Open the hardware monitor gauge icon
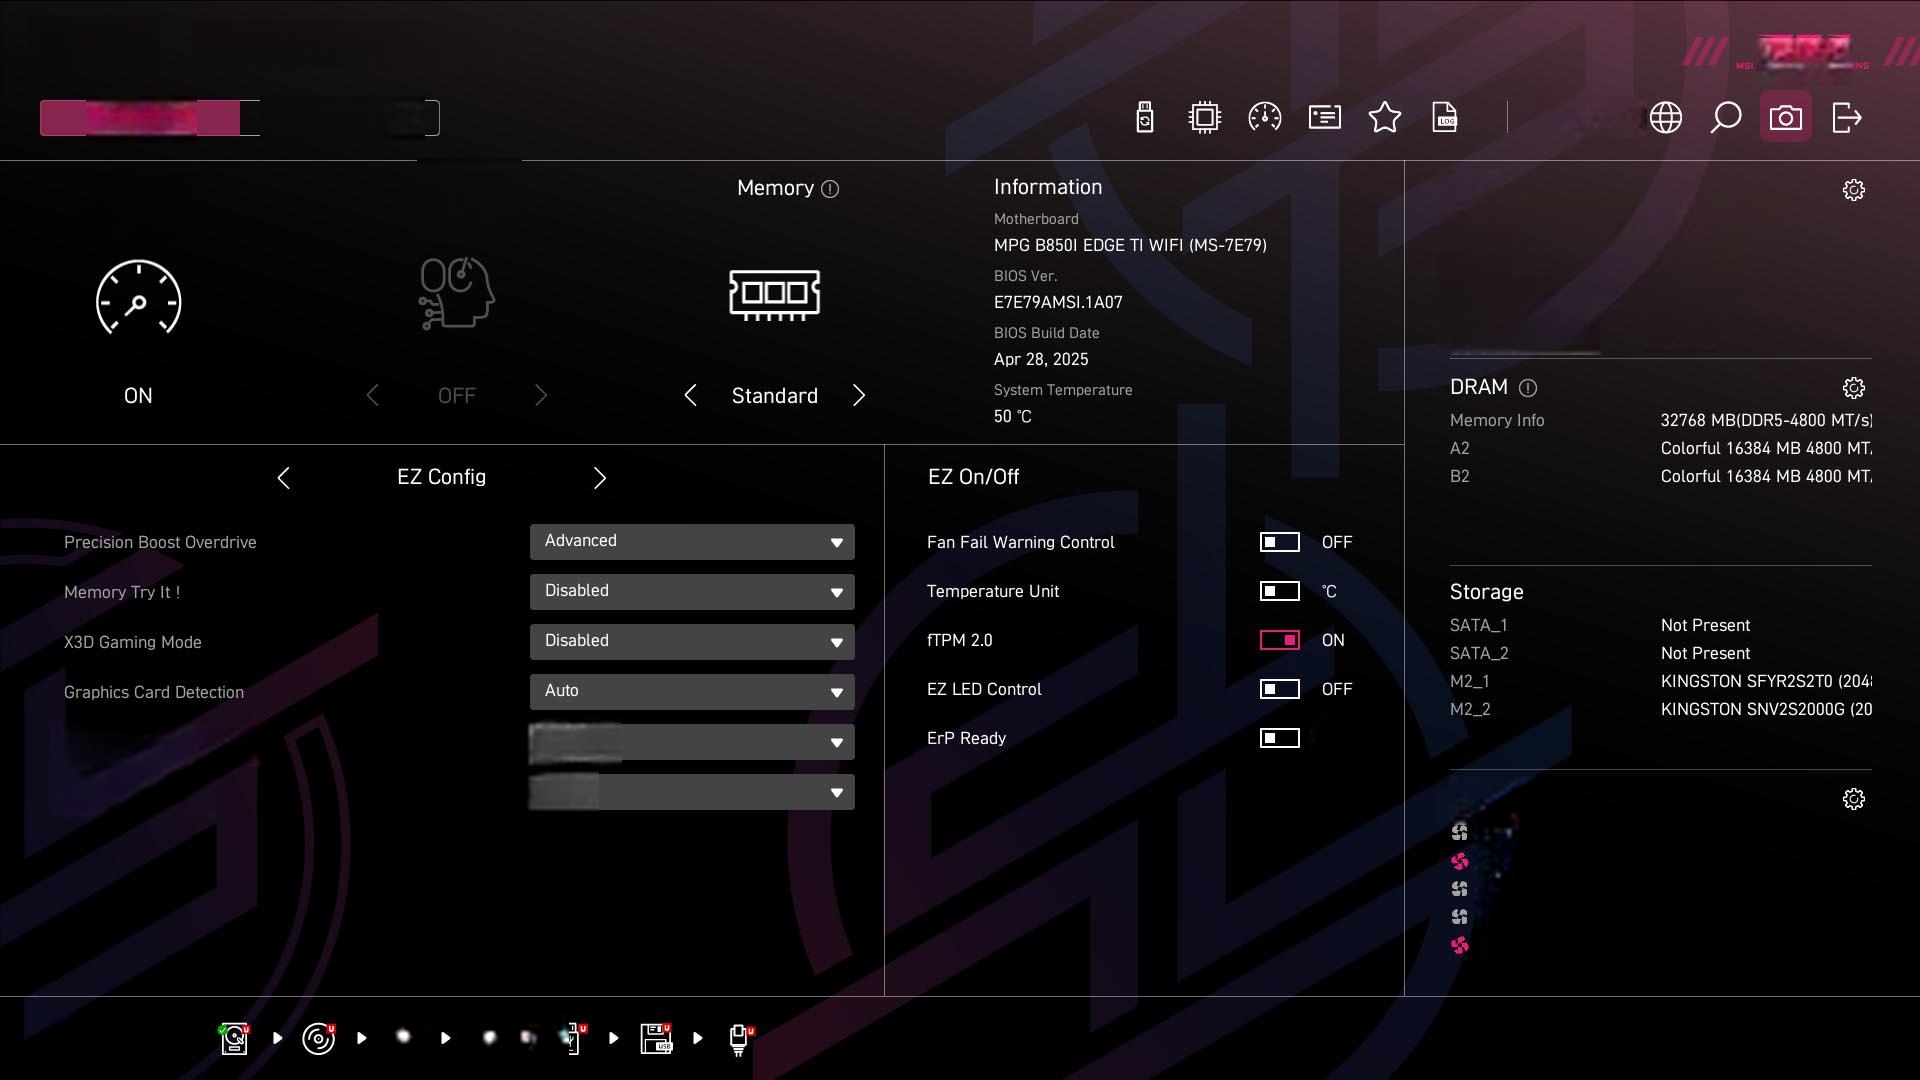Image resolution: width=1920 pixels, height=1080 pixels. (1265, 117)
